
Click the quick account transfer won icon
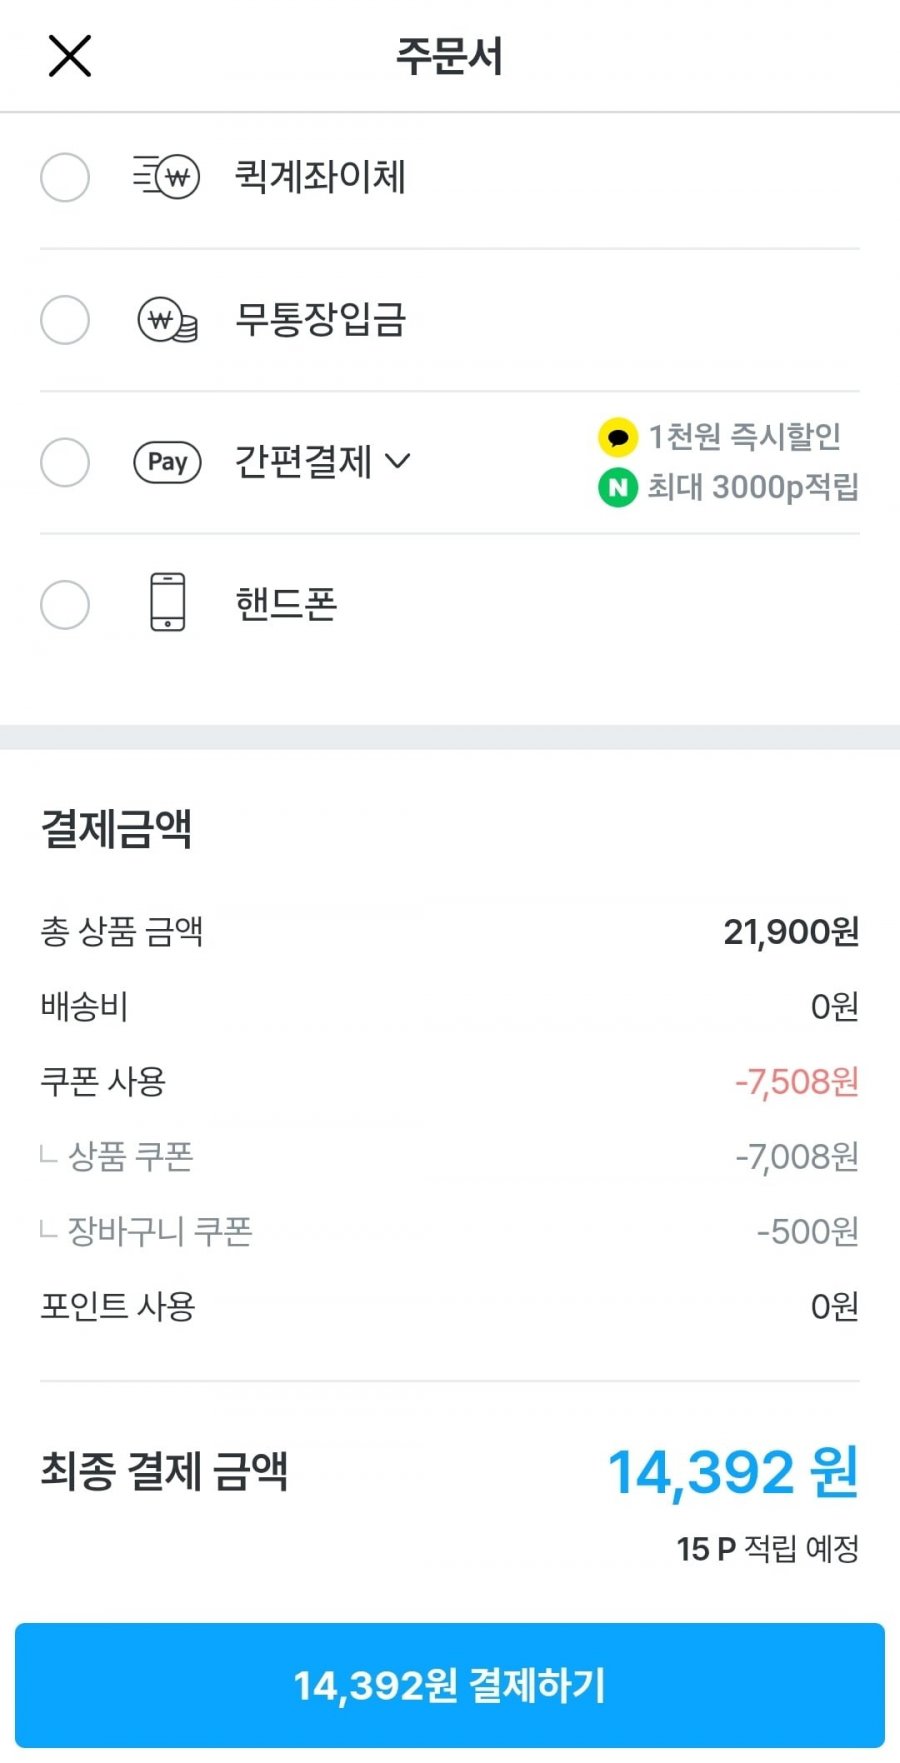click(167, 178)
